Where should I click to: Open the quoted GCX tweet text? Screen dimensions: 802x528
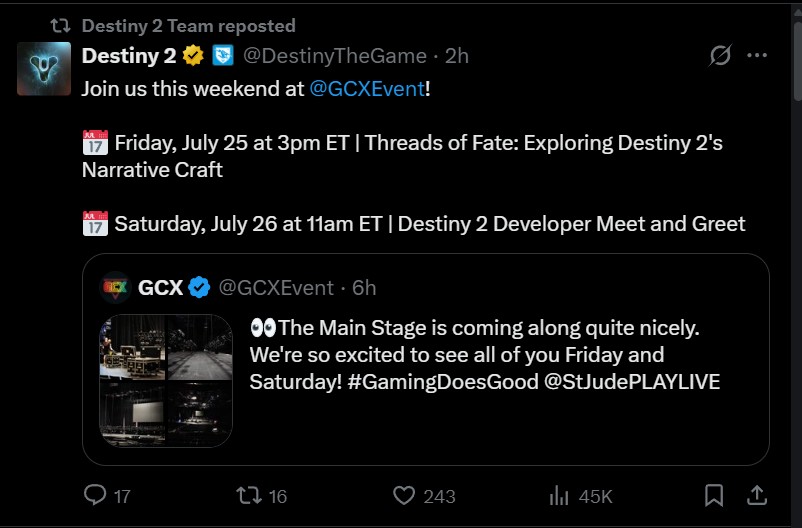(x=484, y=355)
